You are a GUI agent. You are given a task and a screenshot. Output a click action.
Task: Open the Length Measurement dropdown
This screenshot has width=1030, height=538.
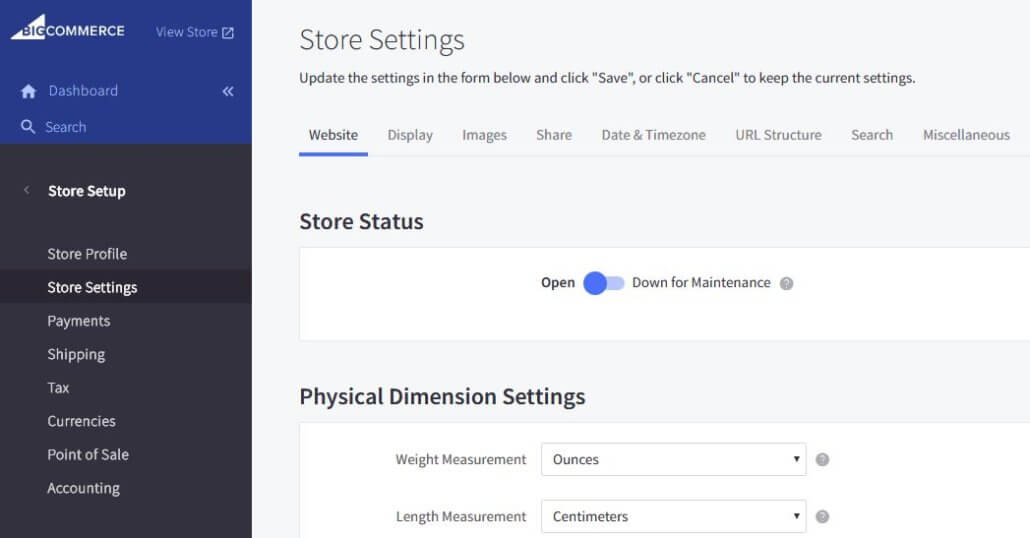click(x=673, y=517)
